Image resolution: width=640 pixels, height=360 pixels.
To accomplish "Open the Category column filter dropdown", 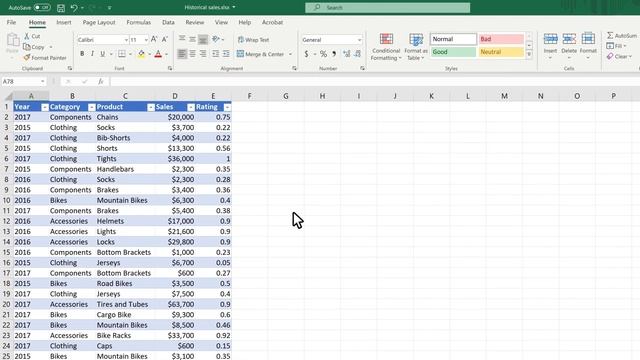I will pos(91,107).
